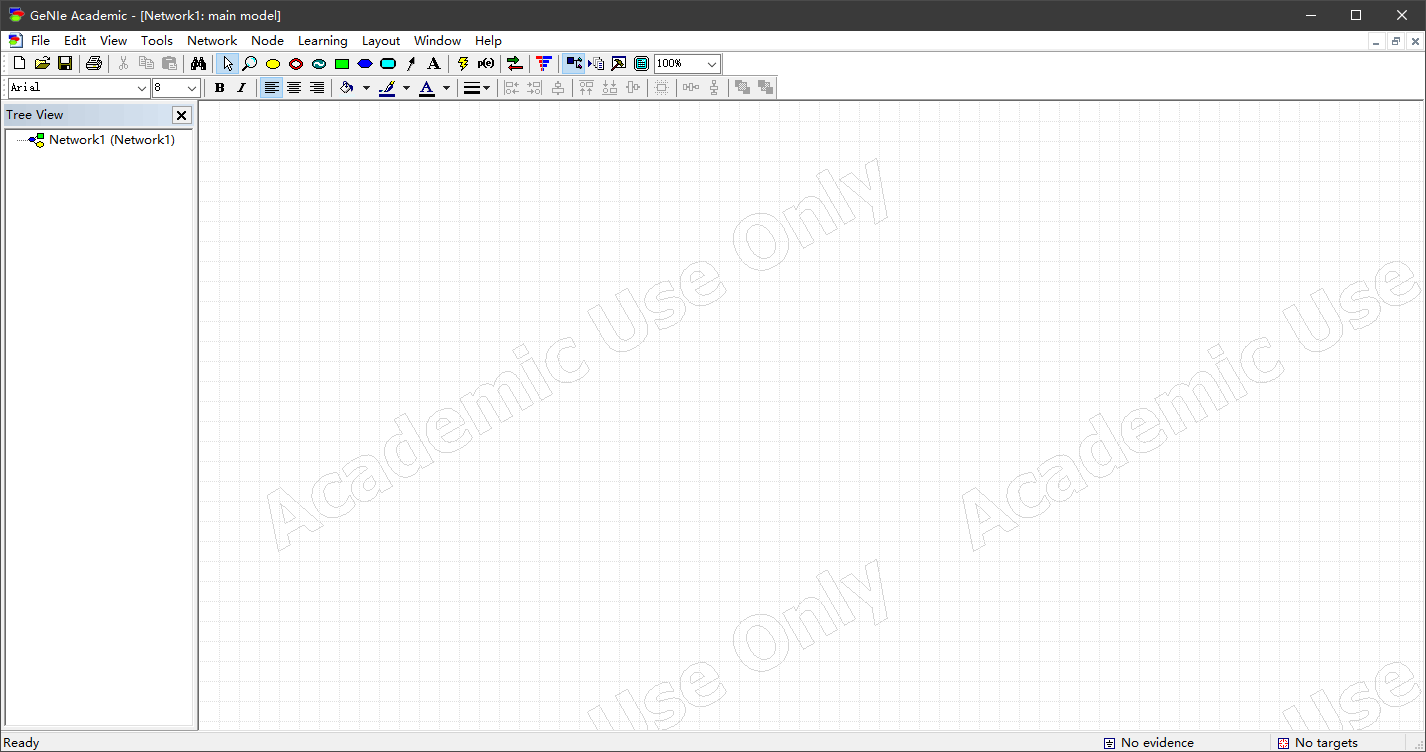Viewport: 1426px width, 752px height.
Task: Select the blue hexagon Utility node tool
Action: 365,64
